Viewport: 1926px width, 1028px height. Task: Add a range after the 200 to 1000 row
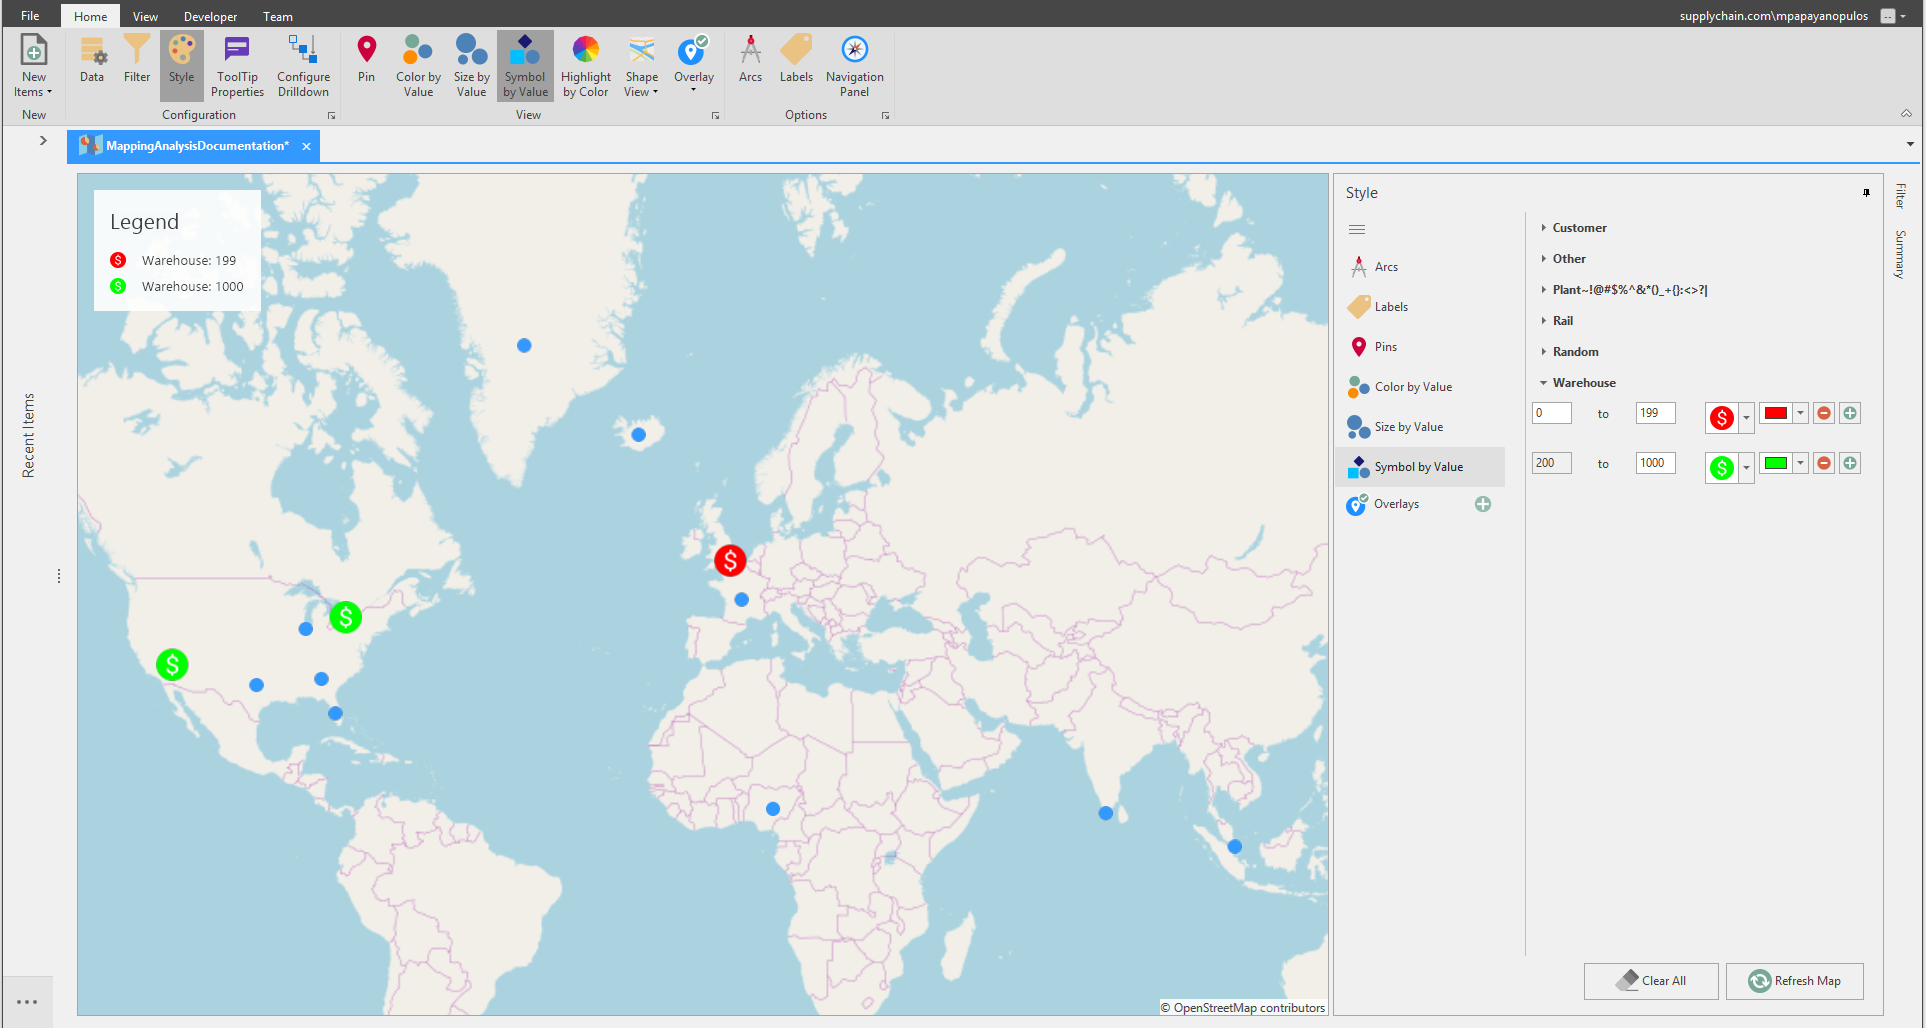(x=1850, y=463)
